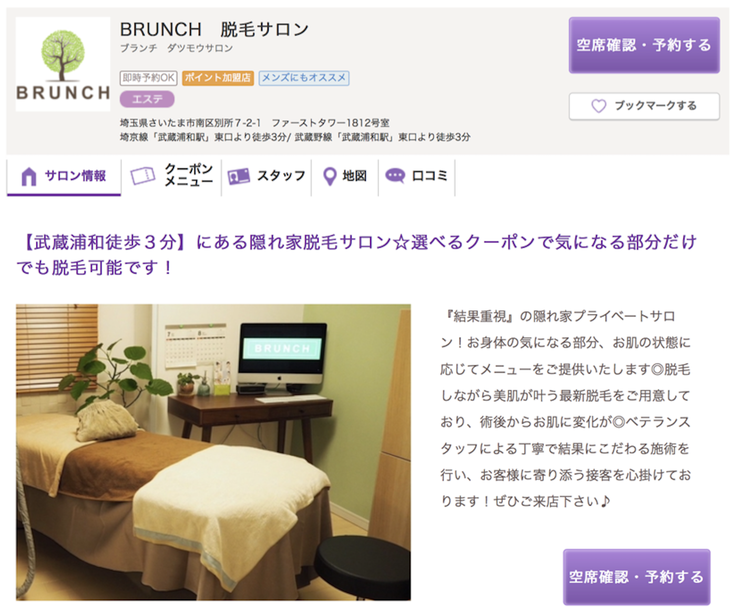Click the heart bookmark icon

point(598,106)
